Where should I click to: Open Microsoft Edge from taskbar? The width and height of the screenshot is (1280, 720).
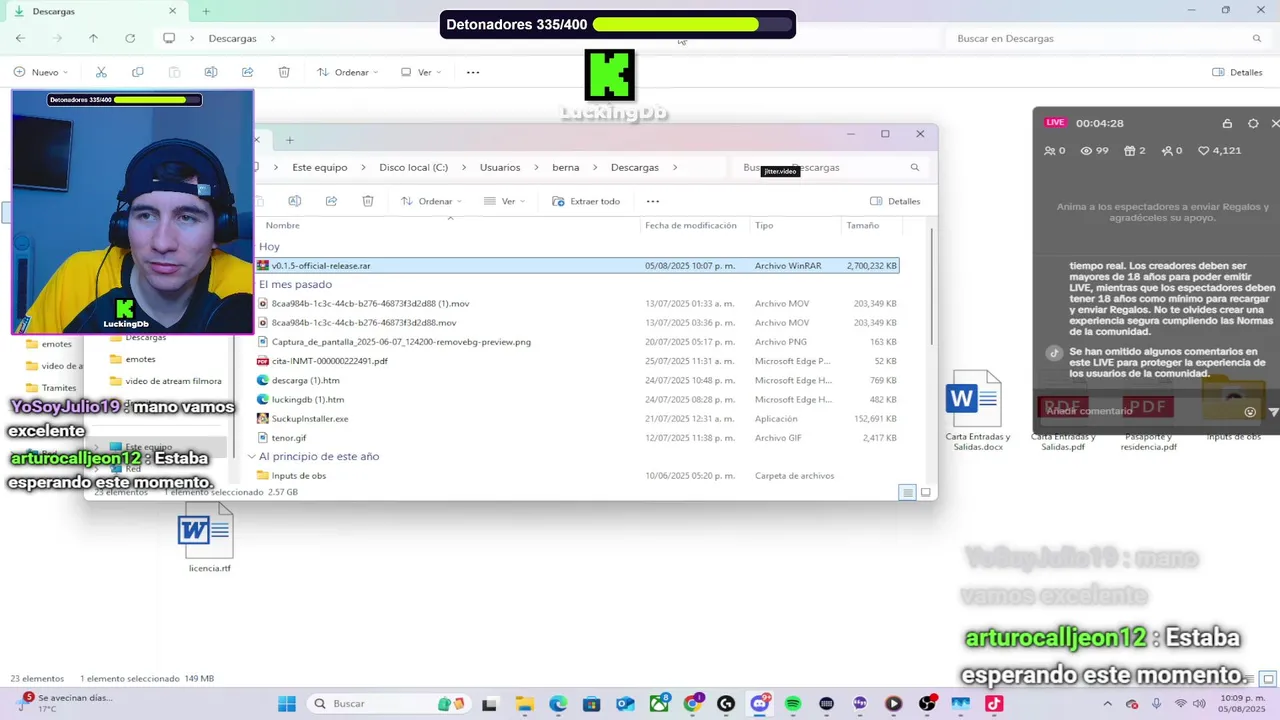(558, 704)
